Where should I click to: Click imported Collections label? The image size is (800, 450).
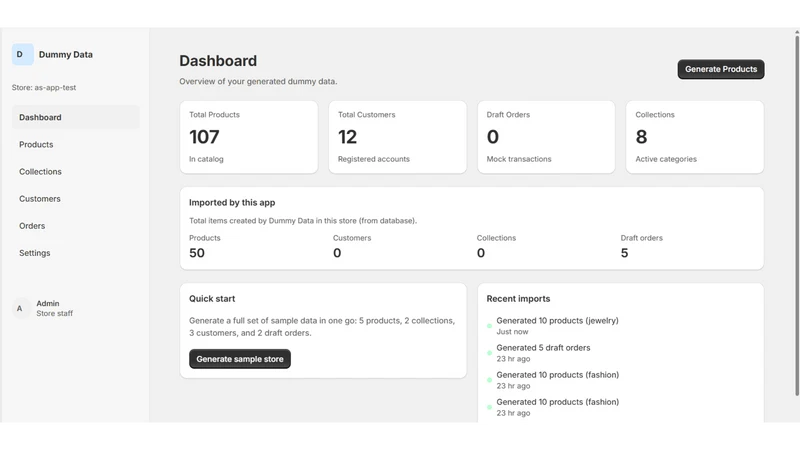(x=496, y=238)
